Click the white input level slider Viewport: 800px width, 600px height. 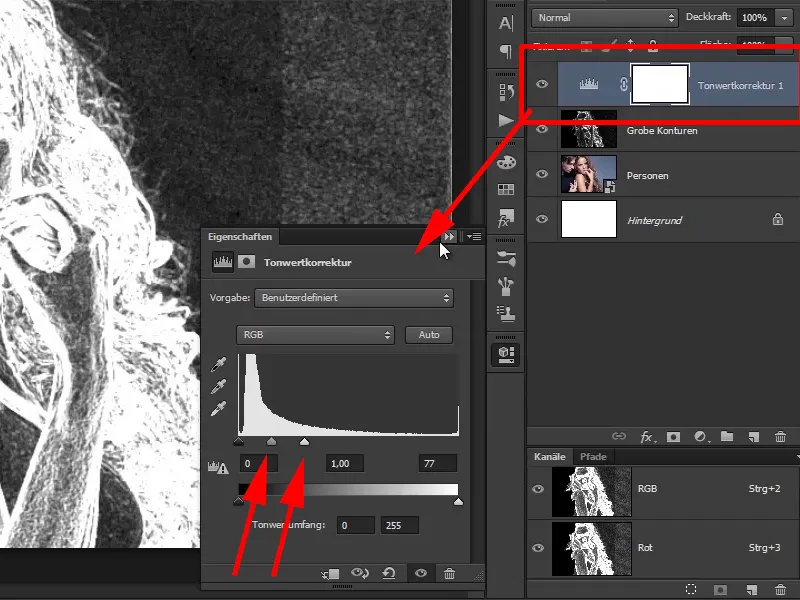pyautogui.click(x=305, y=441)
